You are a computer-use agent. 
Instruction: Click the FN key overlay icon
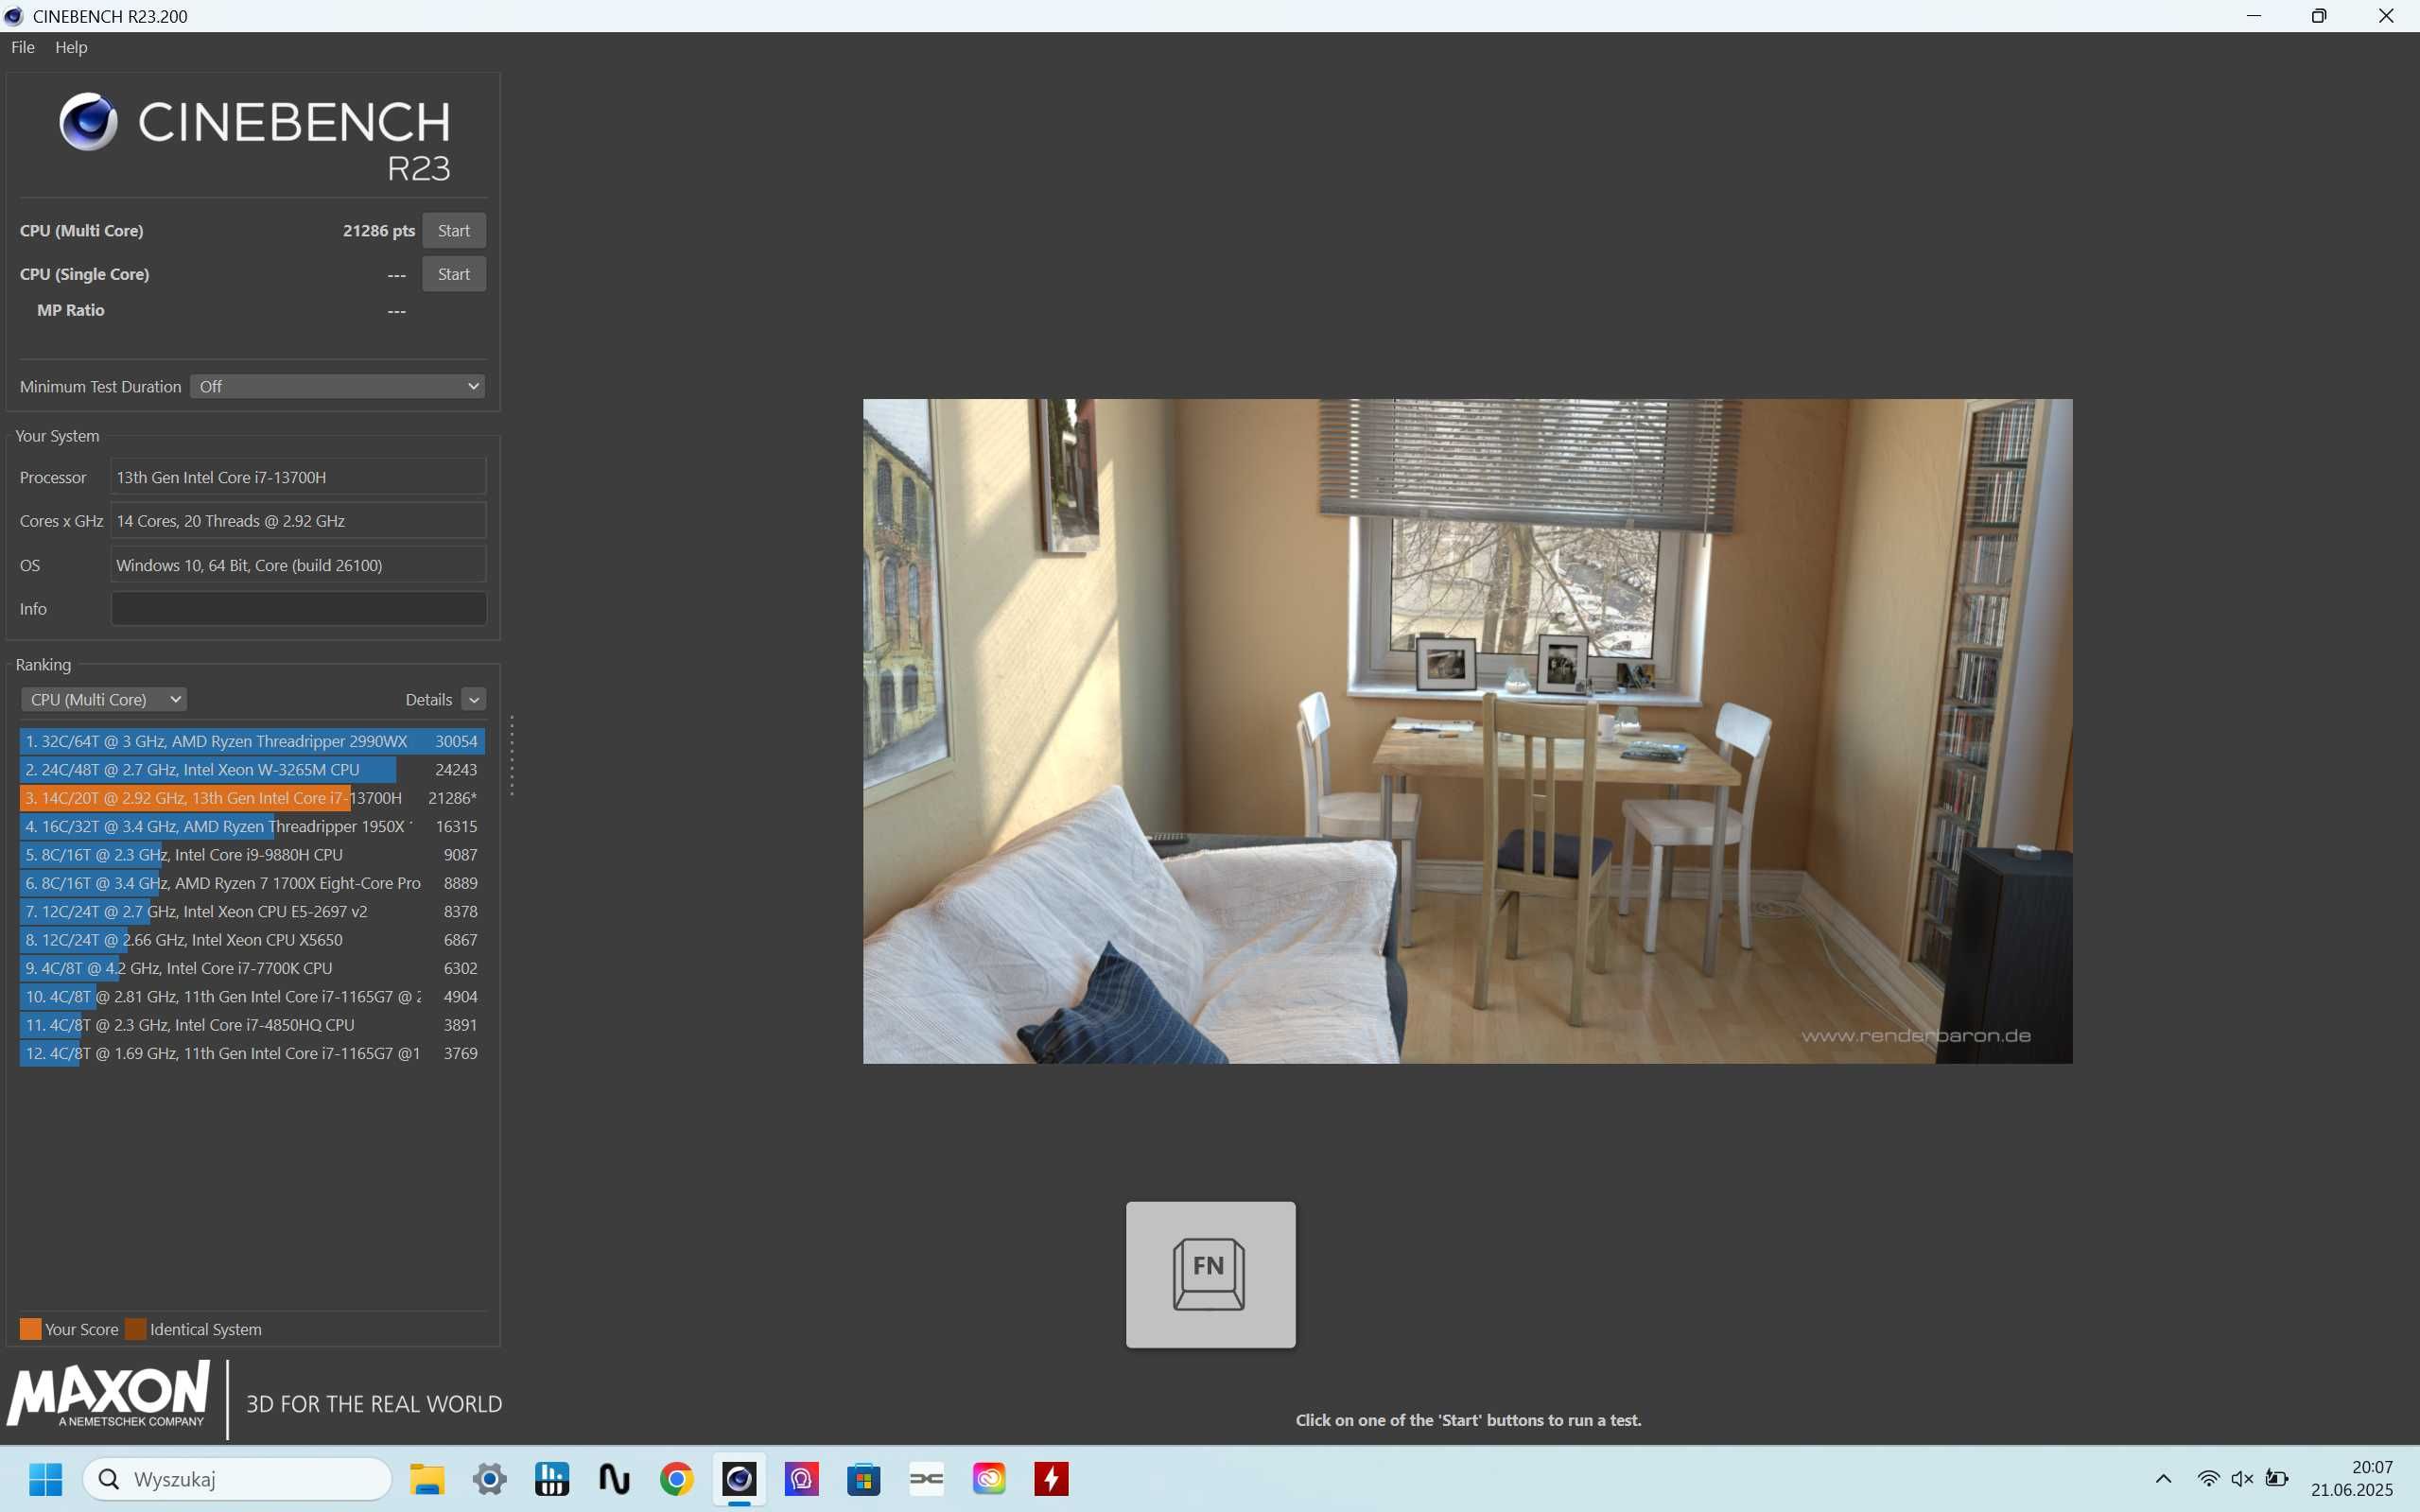tap(1210, 1274)
